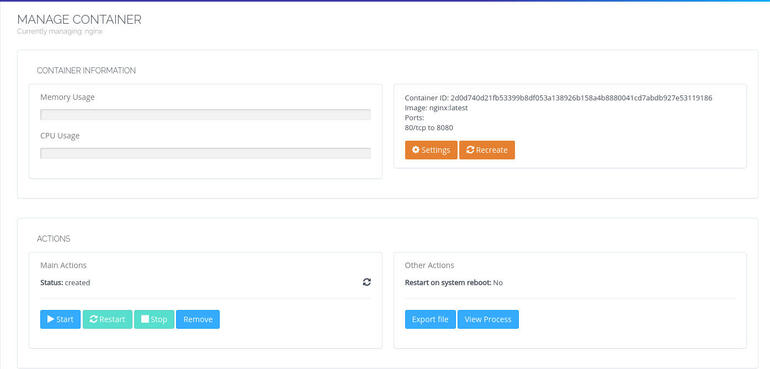Click the CPU Usage progress bar
The width and height of the screenshot is (770, 369).
coord(205,153)
